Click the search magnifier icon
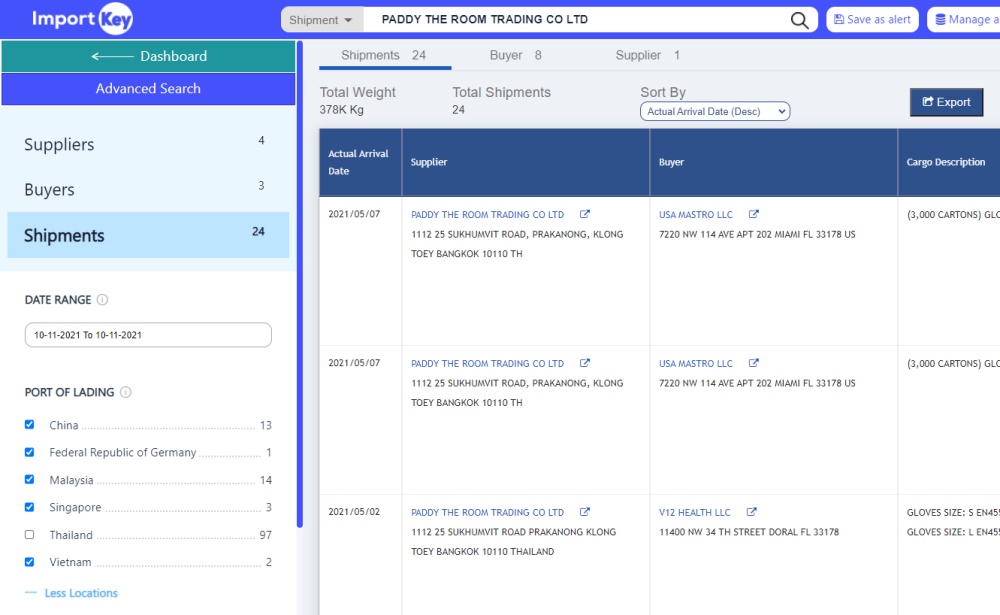This screenshot has width=1000, height=615. (x=799, y=20)
